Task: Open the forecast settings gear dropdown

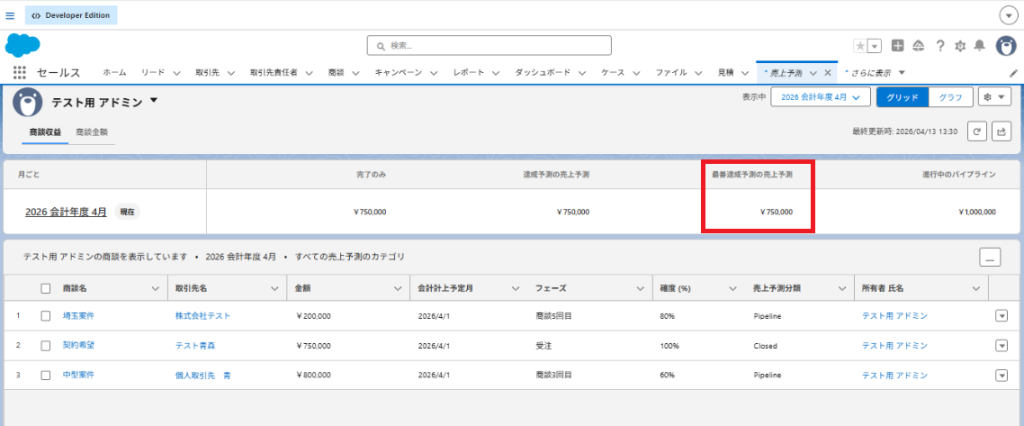Action: (x=995, y=97)
